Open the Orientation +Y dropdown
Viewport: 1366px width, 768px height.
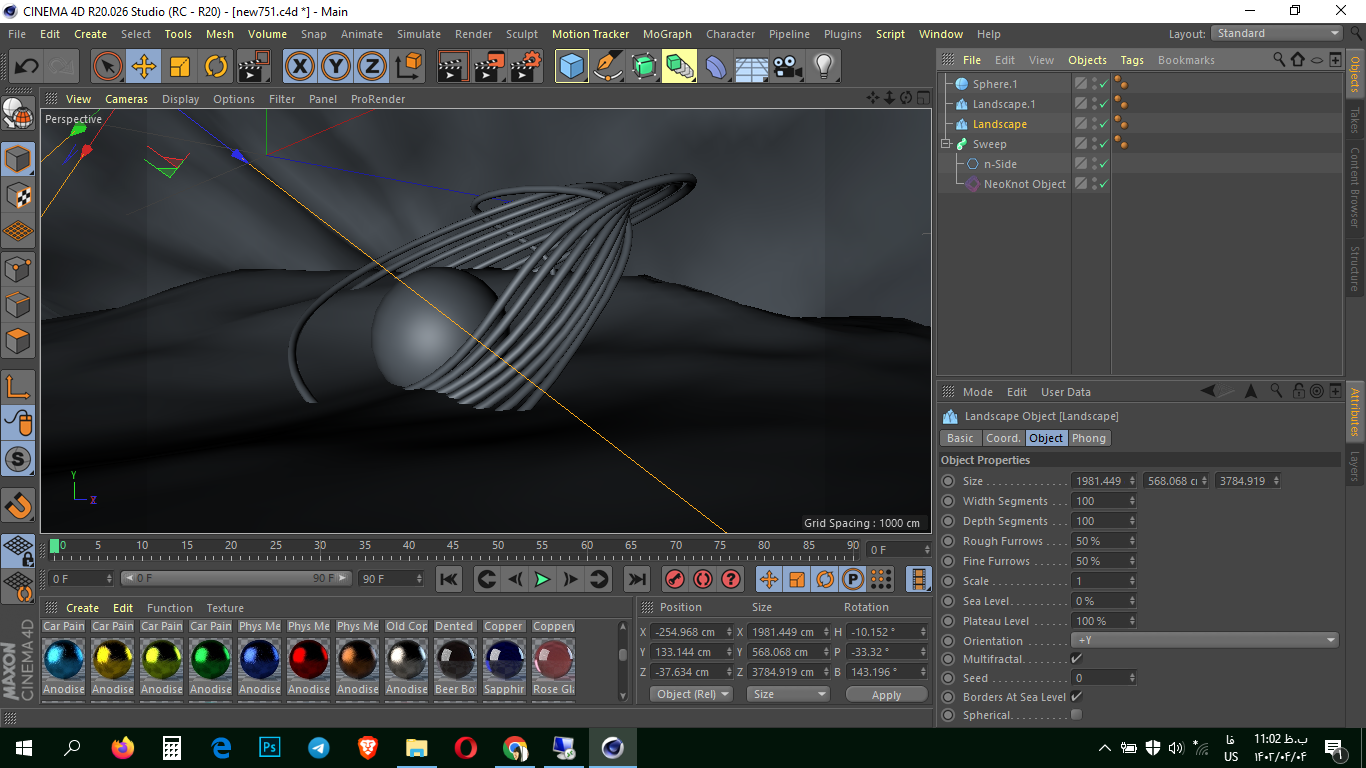click(x=1205, y=641)
